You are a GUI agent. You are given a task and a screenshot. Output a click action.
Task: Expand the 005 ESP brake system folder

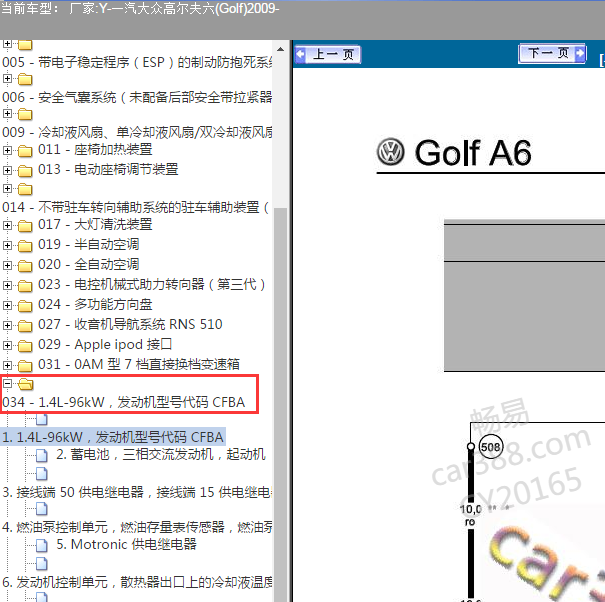(x=7, y=44)
